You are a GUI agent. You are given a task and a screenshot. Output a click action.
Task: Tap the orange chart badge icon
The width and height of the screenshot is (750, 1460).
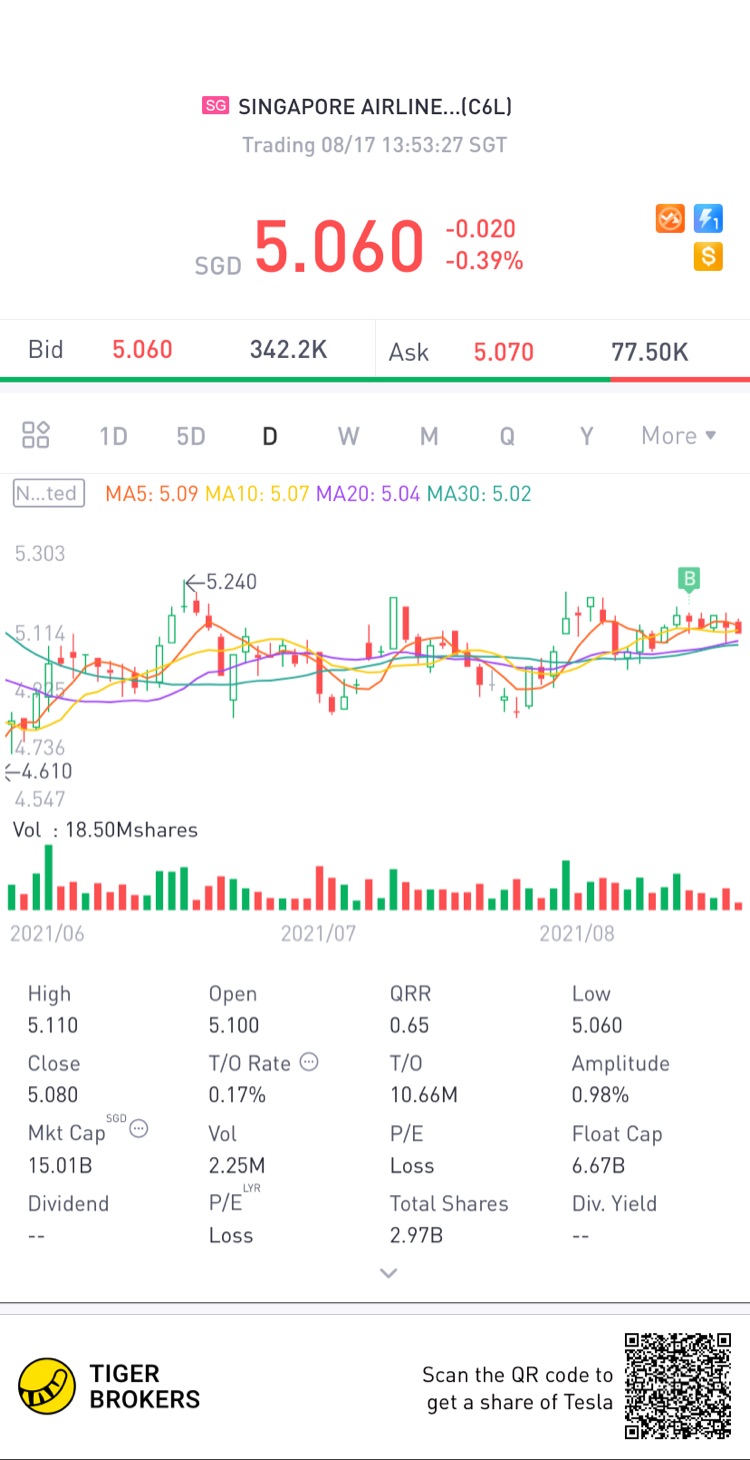click(670, 218)
